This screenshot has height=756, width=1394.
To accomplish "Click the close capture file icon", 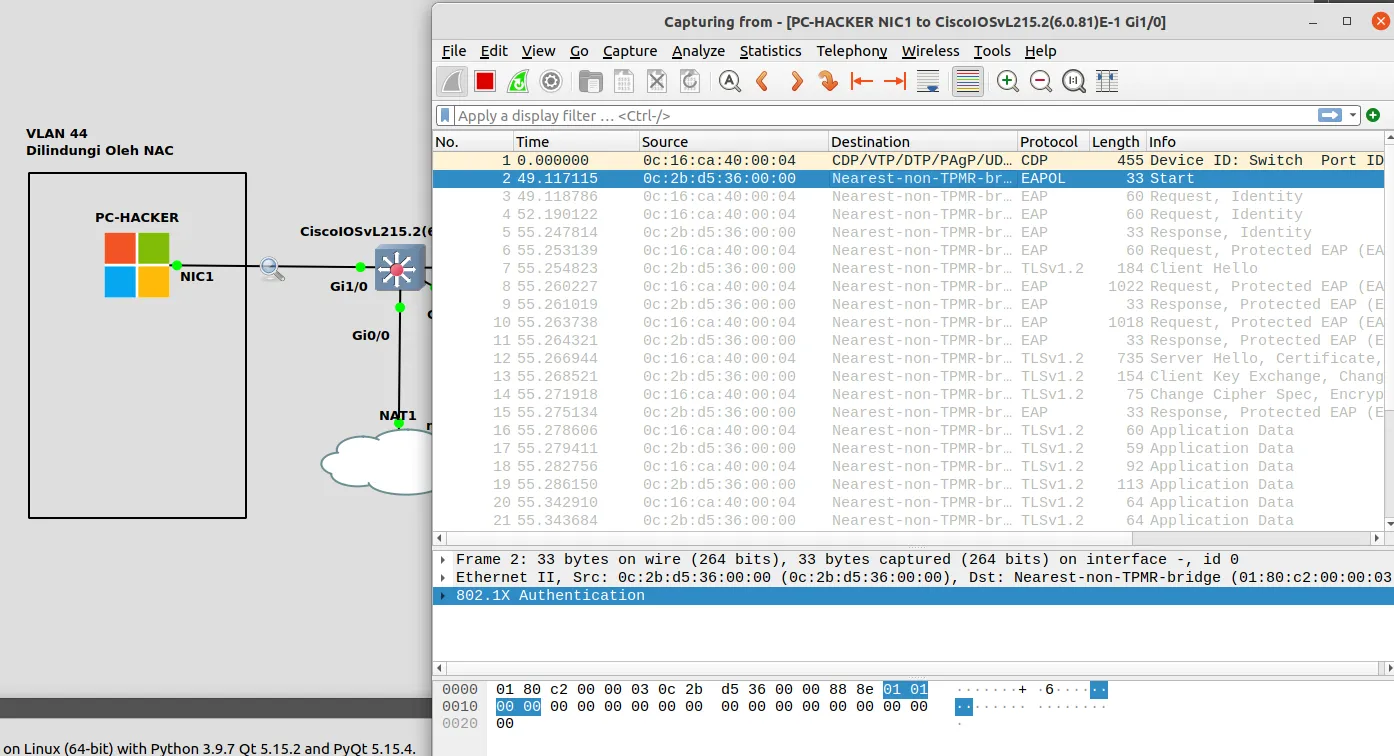I will [656, 82].
